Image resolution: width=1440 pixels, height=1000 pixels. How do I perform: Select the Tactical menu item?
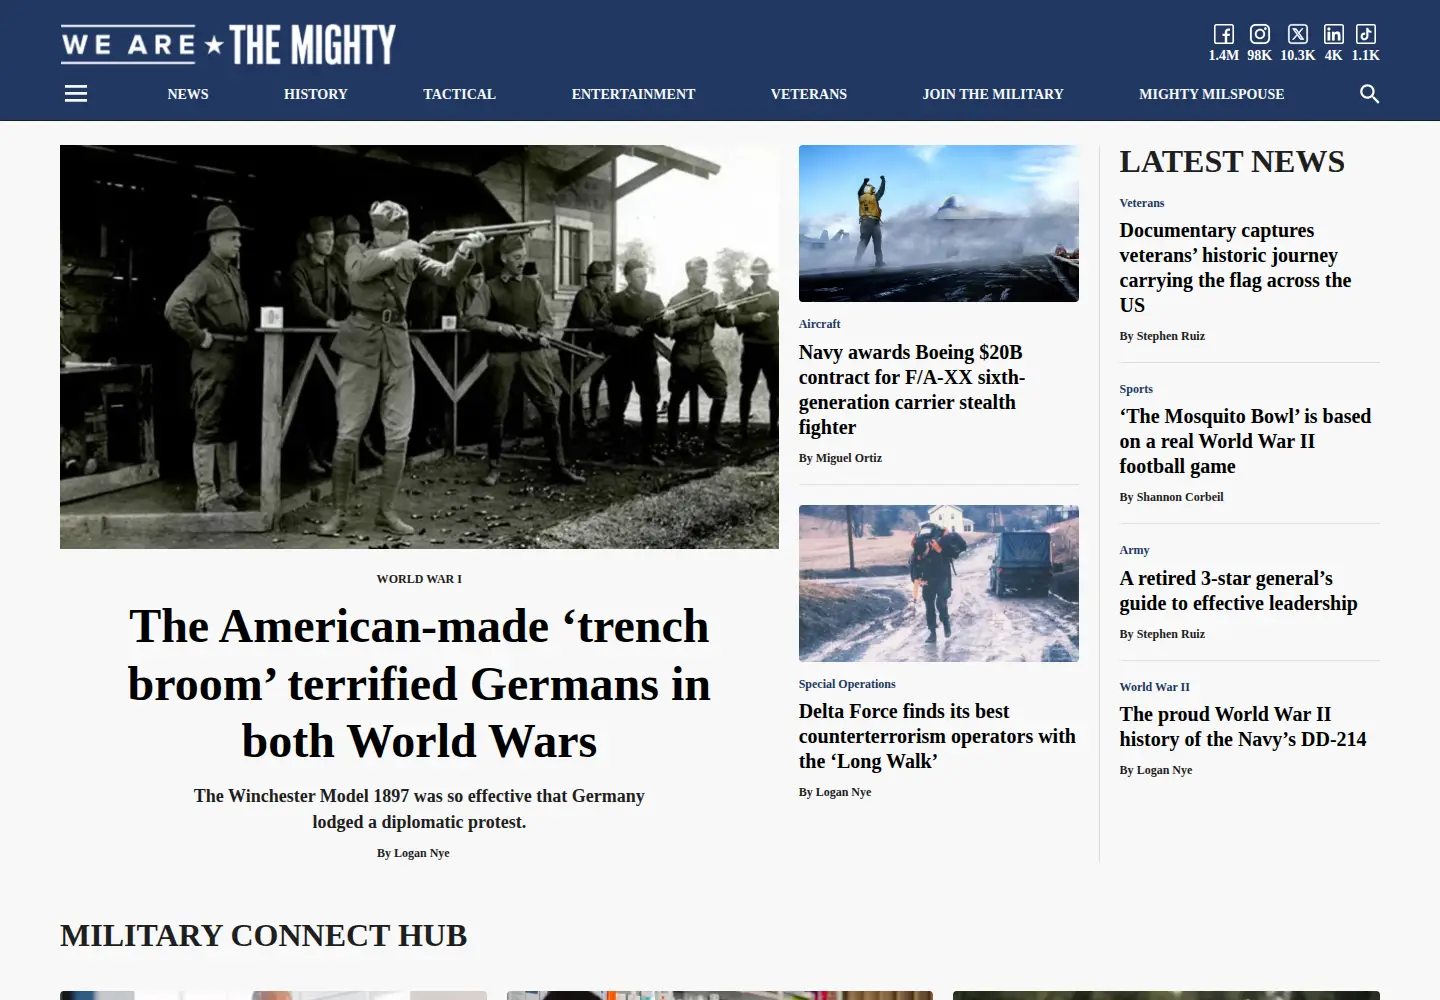click(459, 94)
